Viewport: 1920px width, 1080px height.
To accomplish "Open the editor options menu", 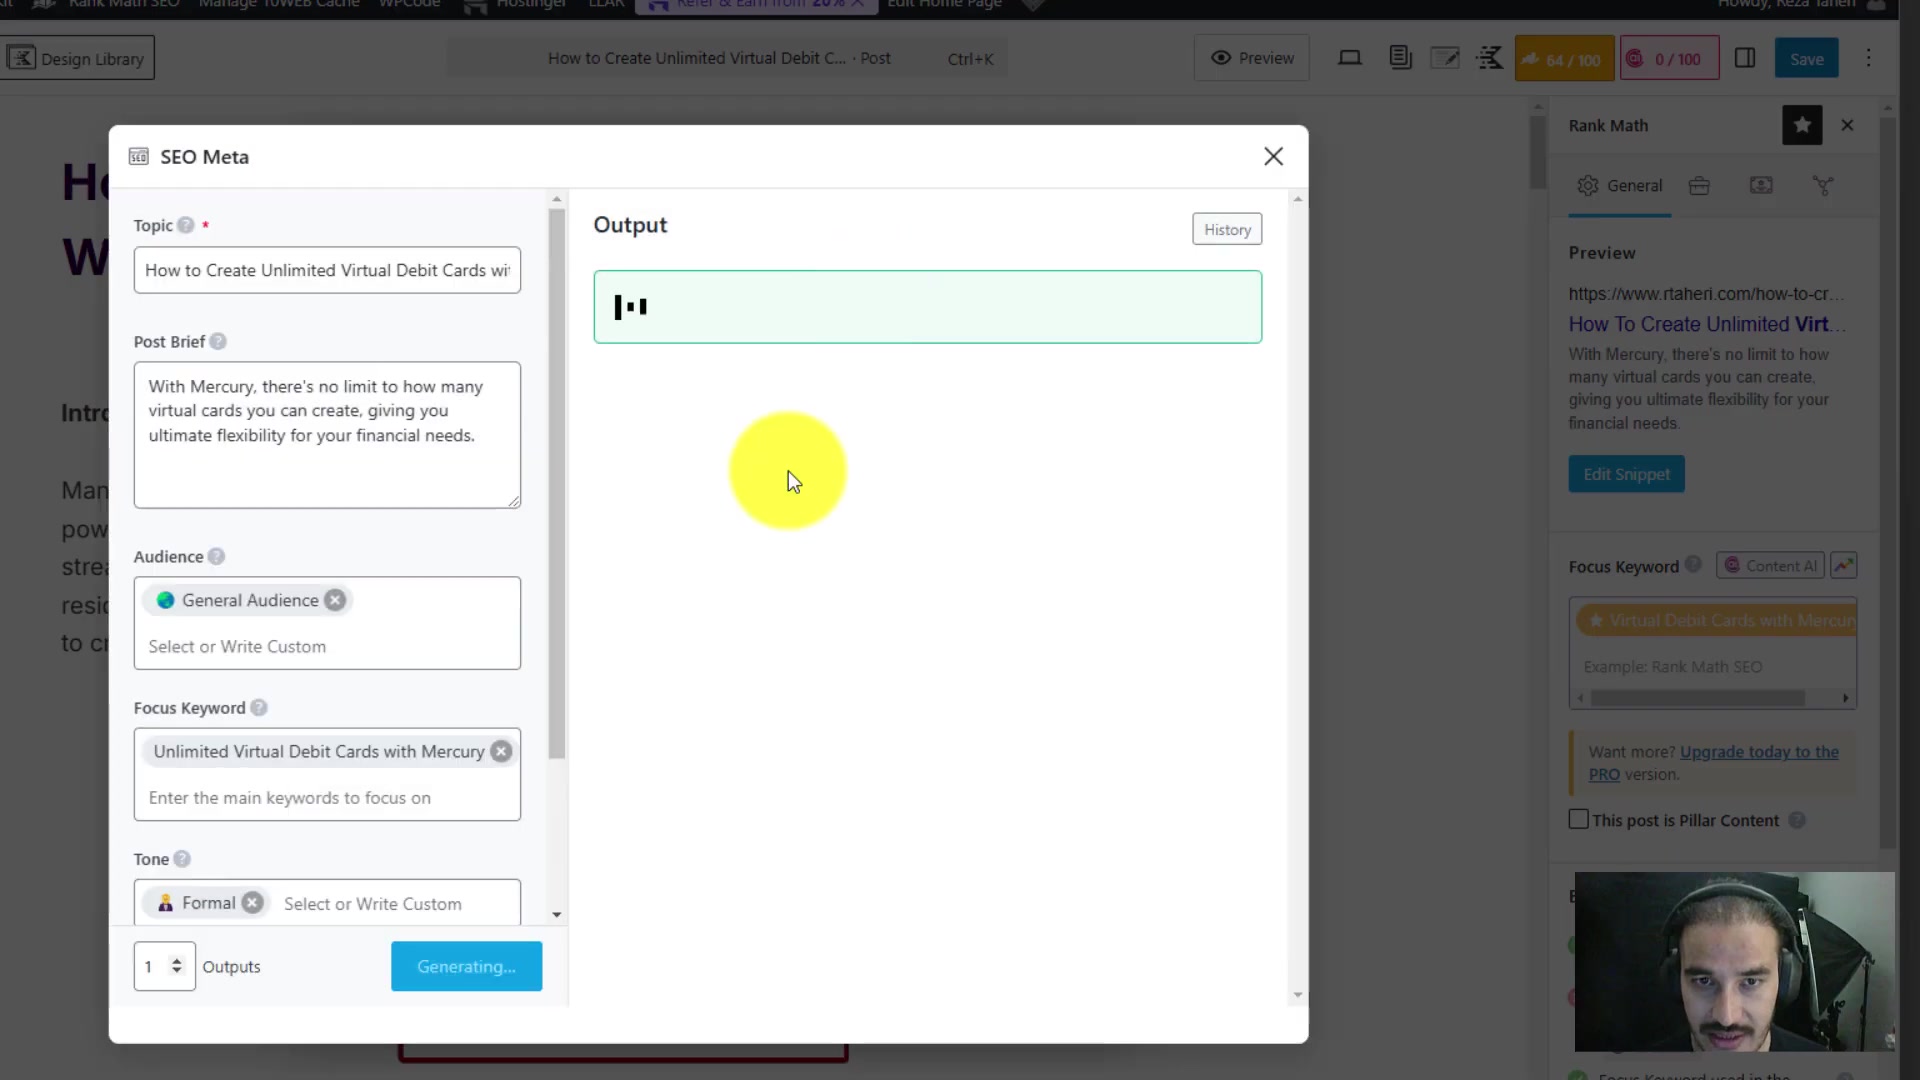I will (x=1868, y=58).
